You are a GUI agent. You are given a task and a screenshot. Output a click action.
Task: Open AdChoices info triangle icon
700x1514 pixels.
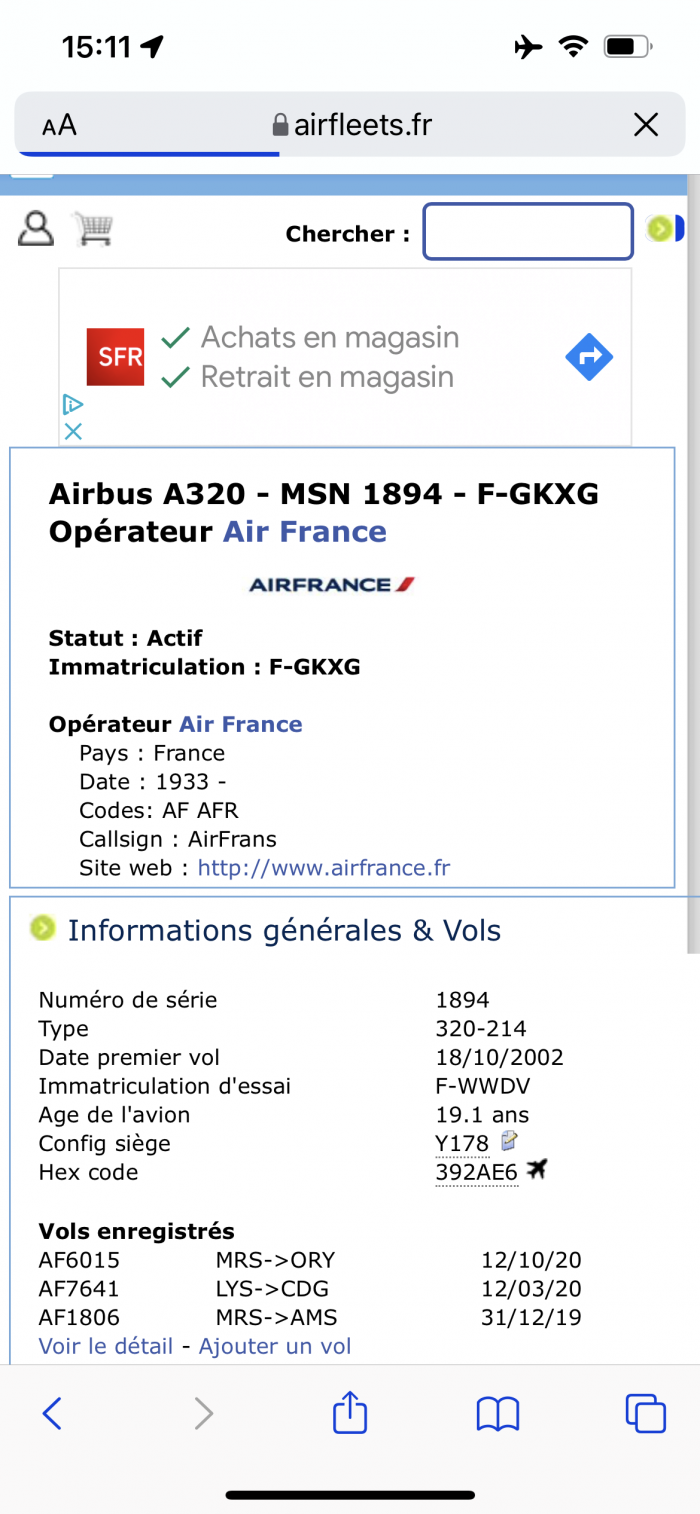click(73, 405)
